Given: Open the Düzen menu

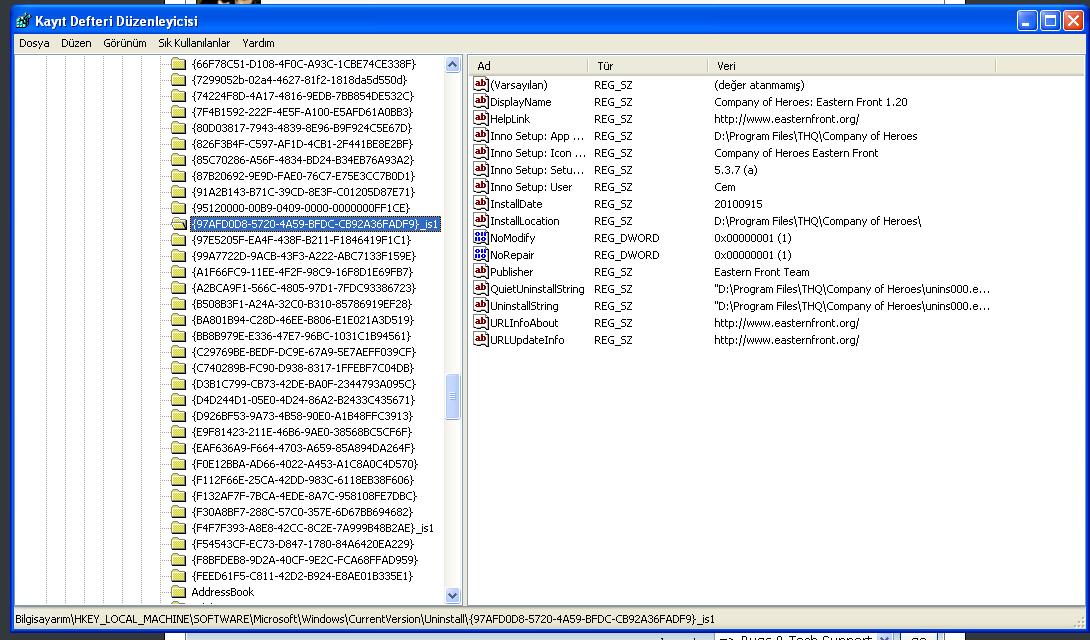Looking at the screenshot, I should click(76, 43).
